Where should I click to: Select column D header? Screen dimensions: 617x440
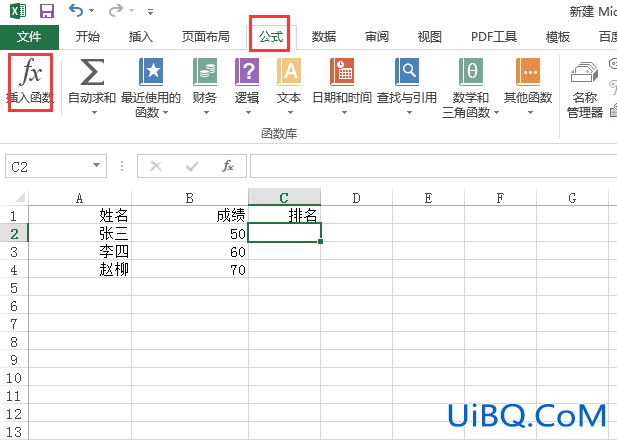click(357, 198)
